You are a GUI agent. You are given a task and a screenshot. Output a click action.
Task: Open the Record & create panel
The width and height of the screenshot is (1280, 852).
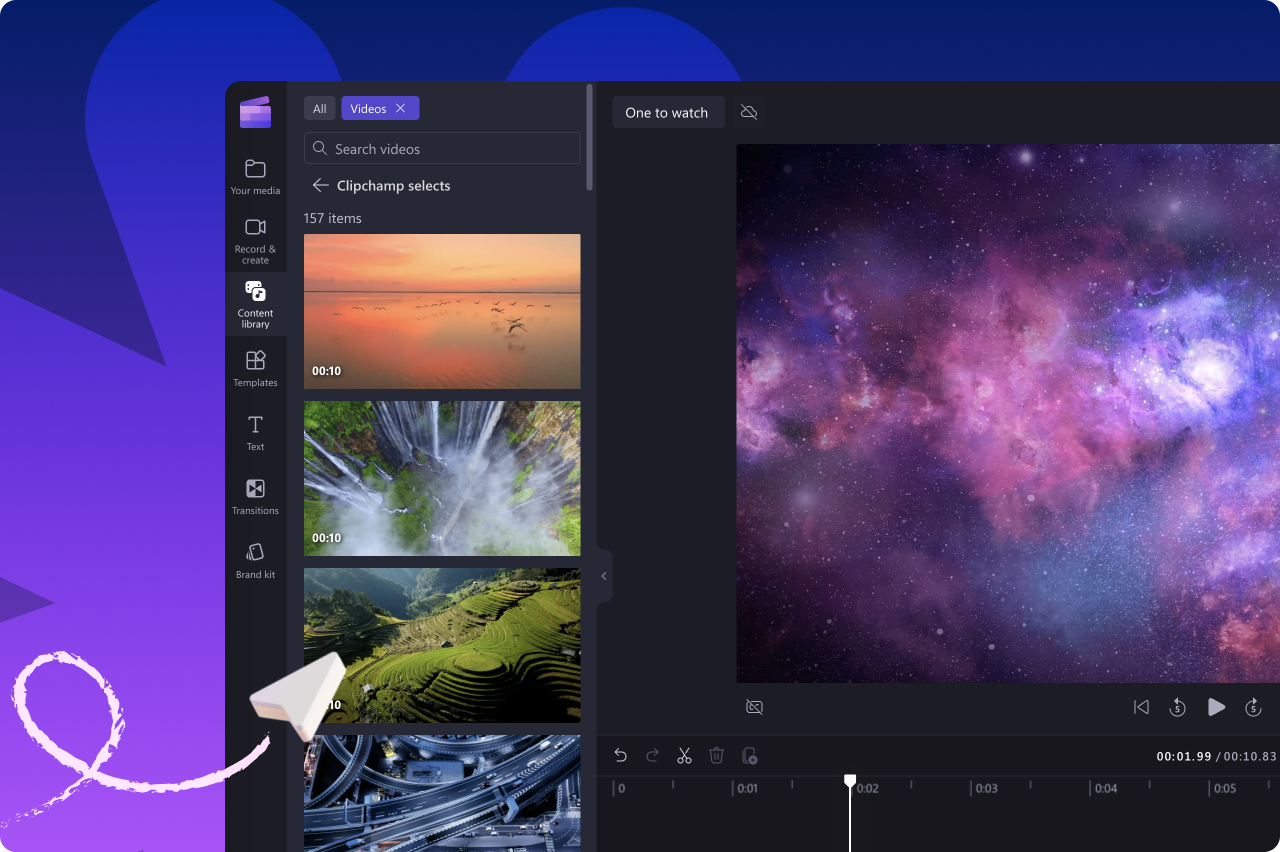pos(255,238)
